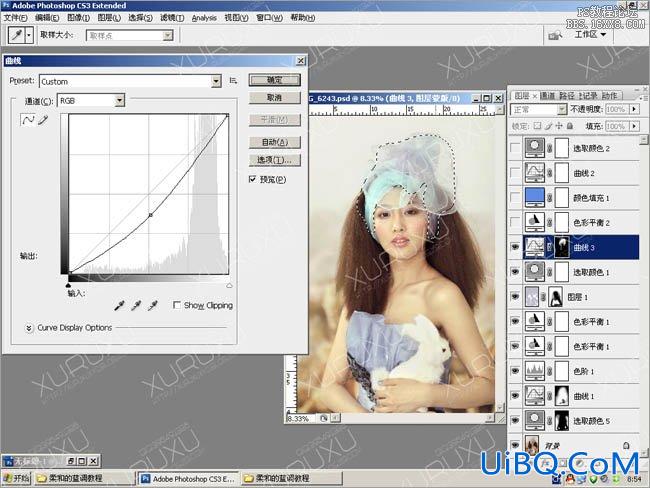Open the 不透明度 opacity slider arrow
This screenshot has height=488, width=650.
pyautogui.click(x=634, y=109)
